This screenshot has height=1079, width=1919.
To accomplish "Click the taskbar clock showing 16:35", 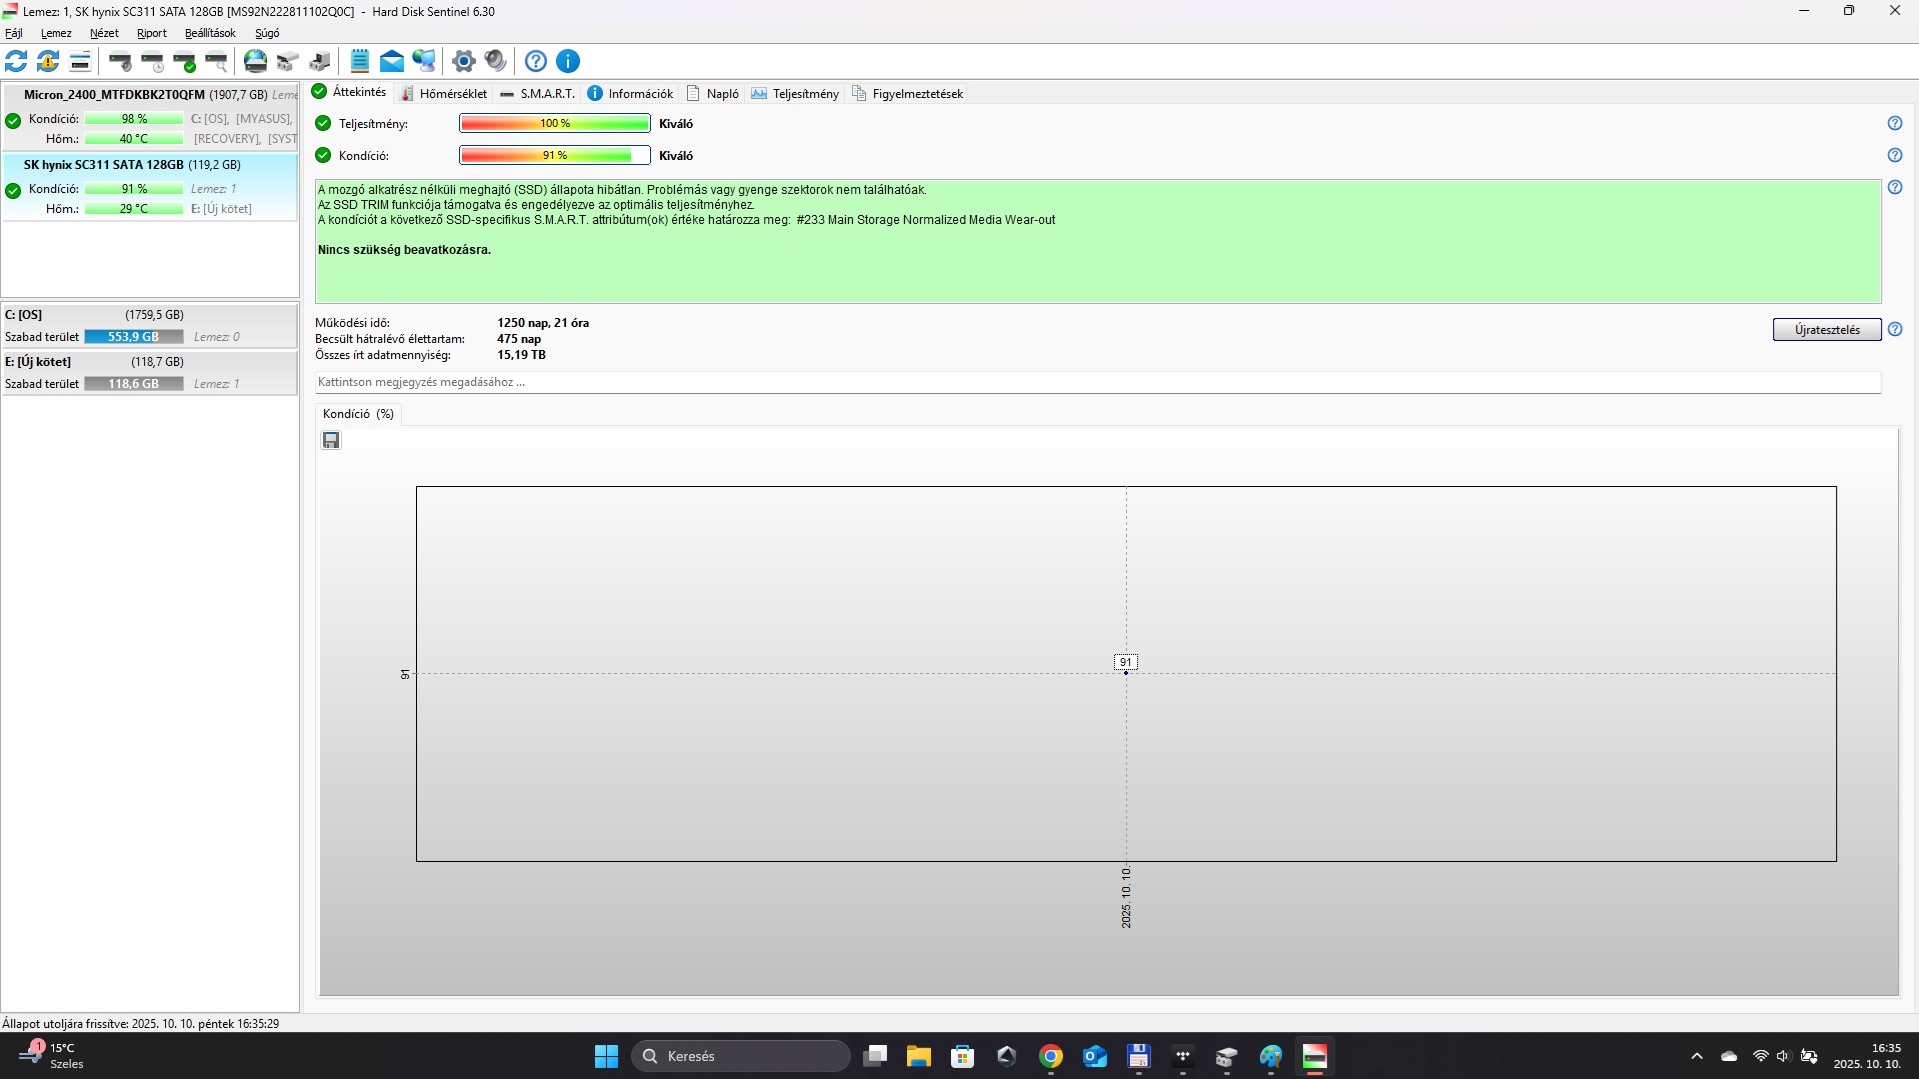I will pyautogui.click(x=1867, y=1056).
